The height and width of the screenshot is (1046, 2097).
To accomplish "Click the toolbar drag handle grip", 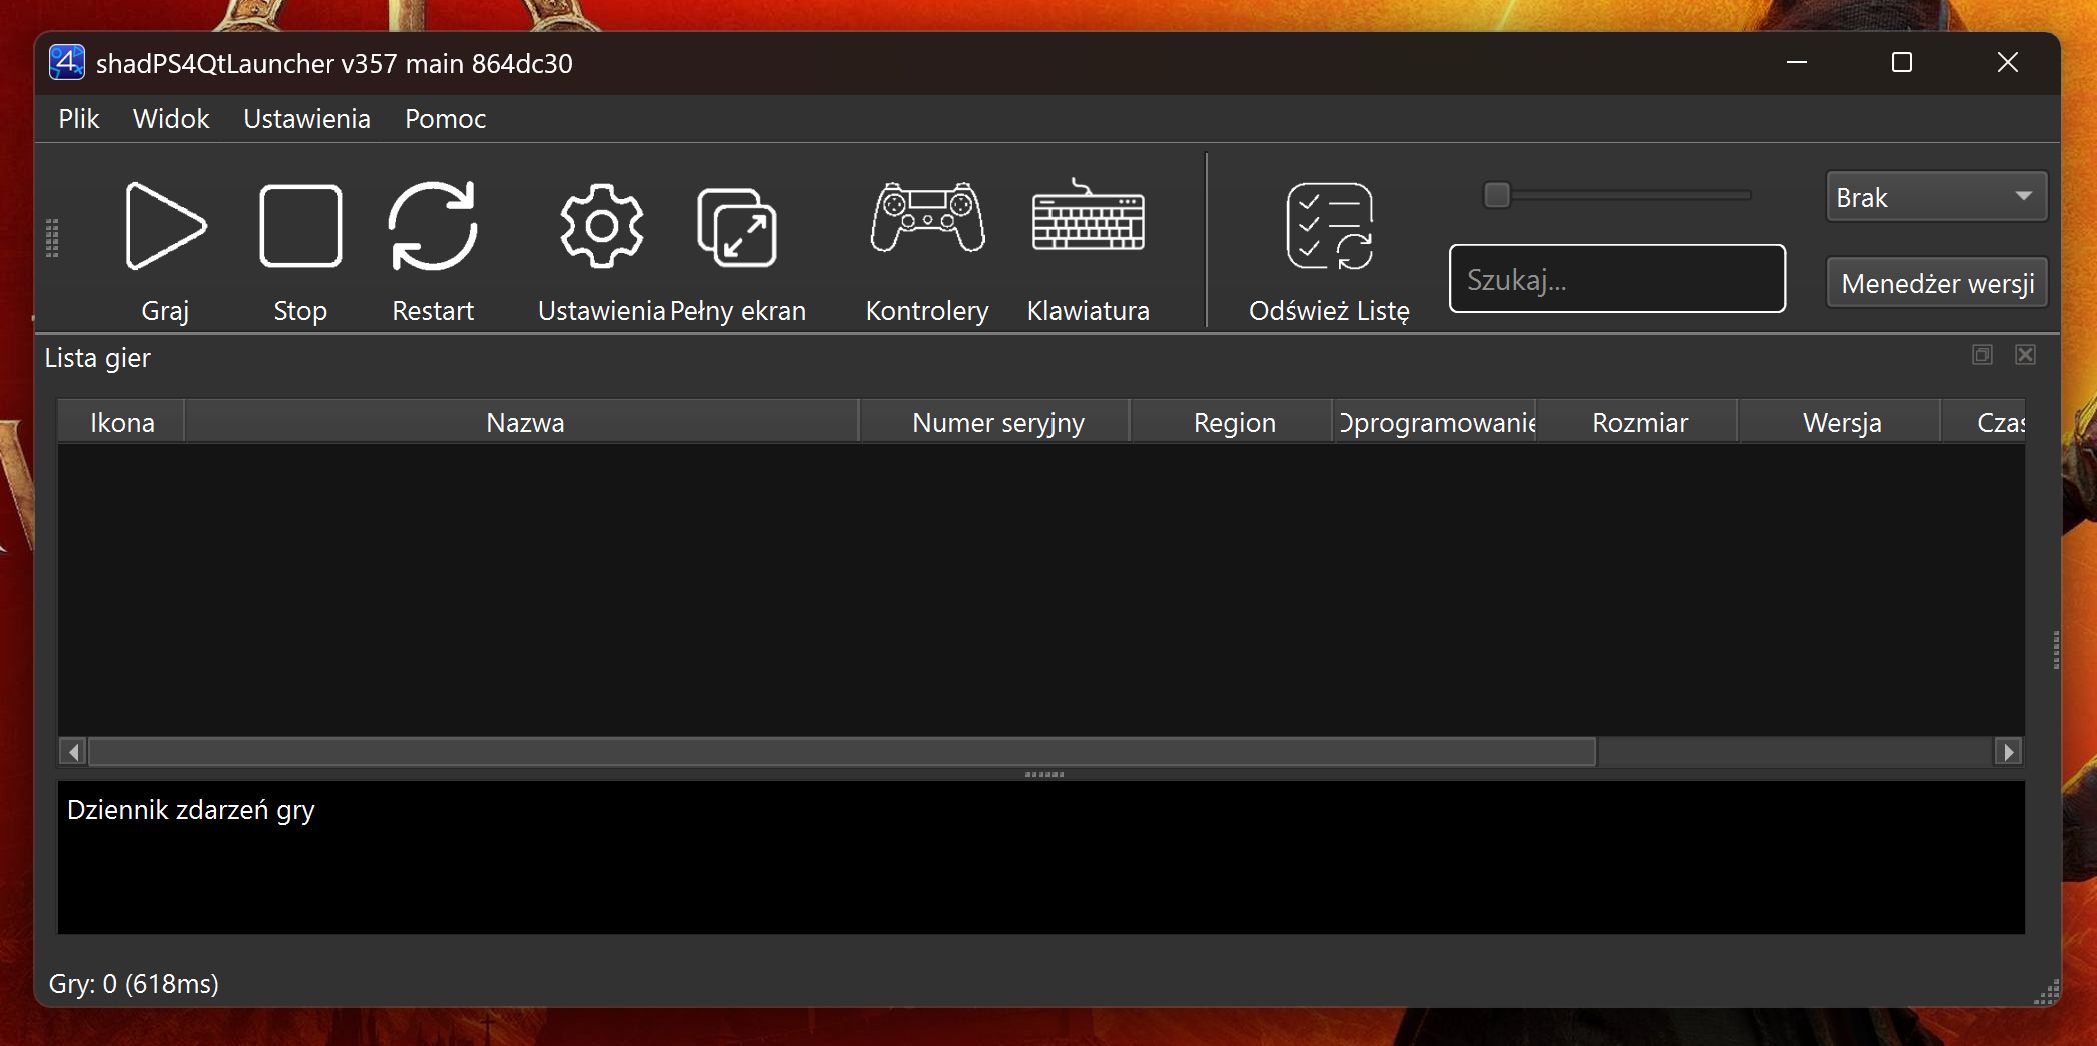I will coord(52,238).
